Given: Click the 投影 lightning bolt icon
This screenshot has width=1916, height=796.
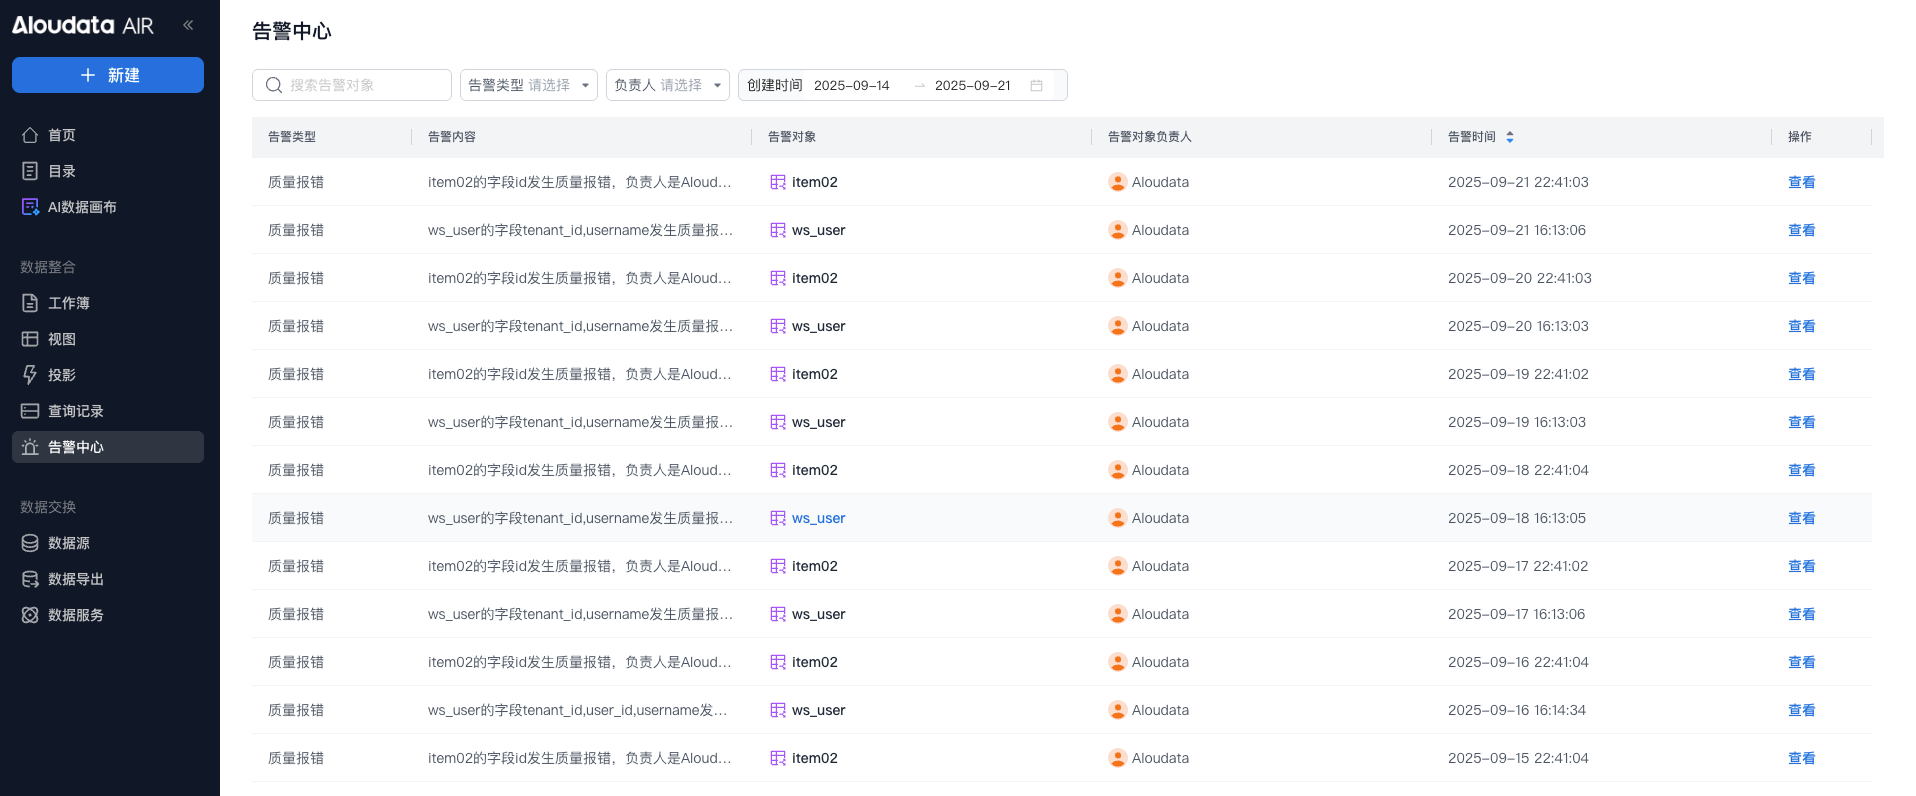Looking at the screenshot, I should [30, 375].
